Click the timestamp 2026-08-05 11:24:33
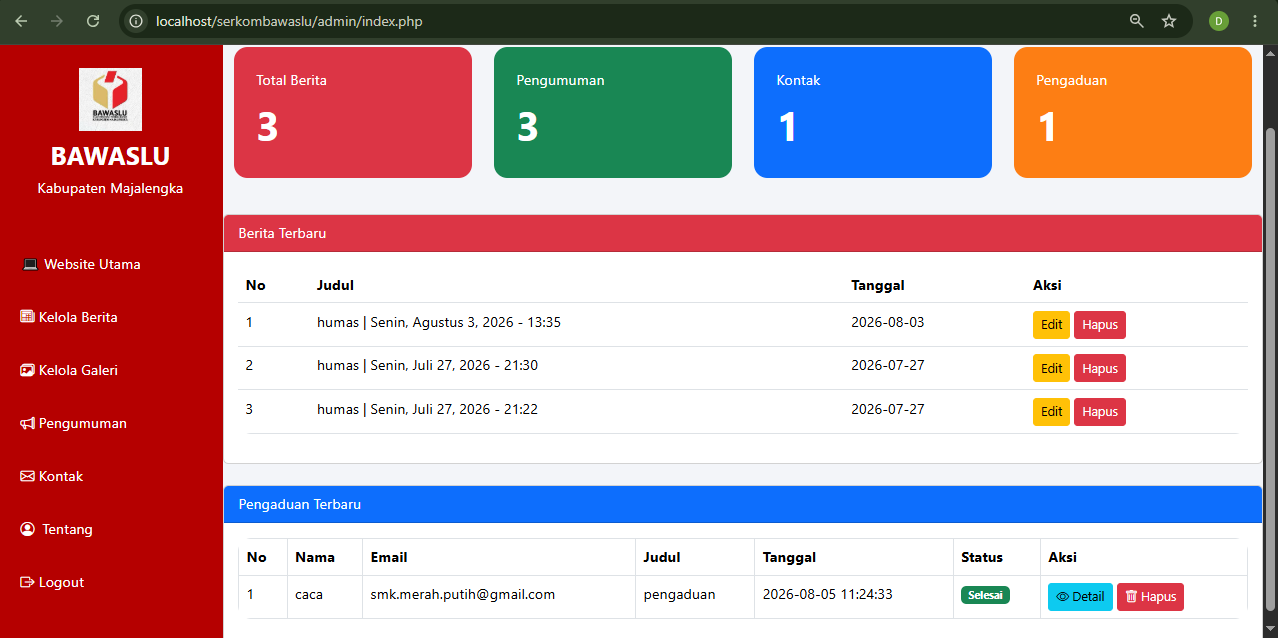Screen dimensions: 1278x638 [x=828, y=594]
